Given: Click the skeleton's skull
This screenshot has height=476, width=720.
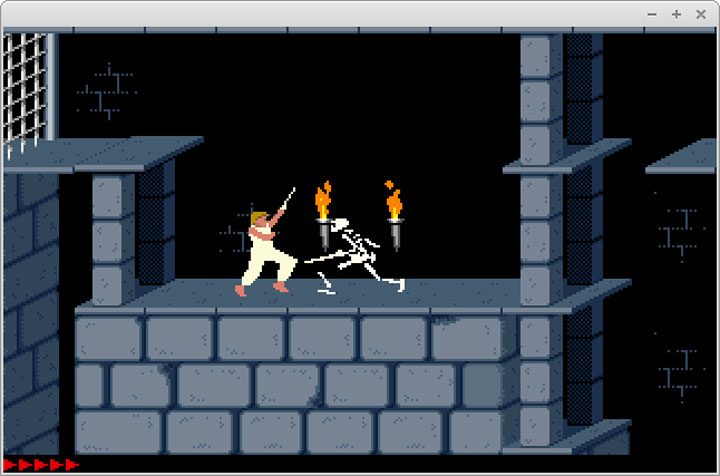Looking at the screenshot, I should click(x=341, y=225).
